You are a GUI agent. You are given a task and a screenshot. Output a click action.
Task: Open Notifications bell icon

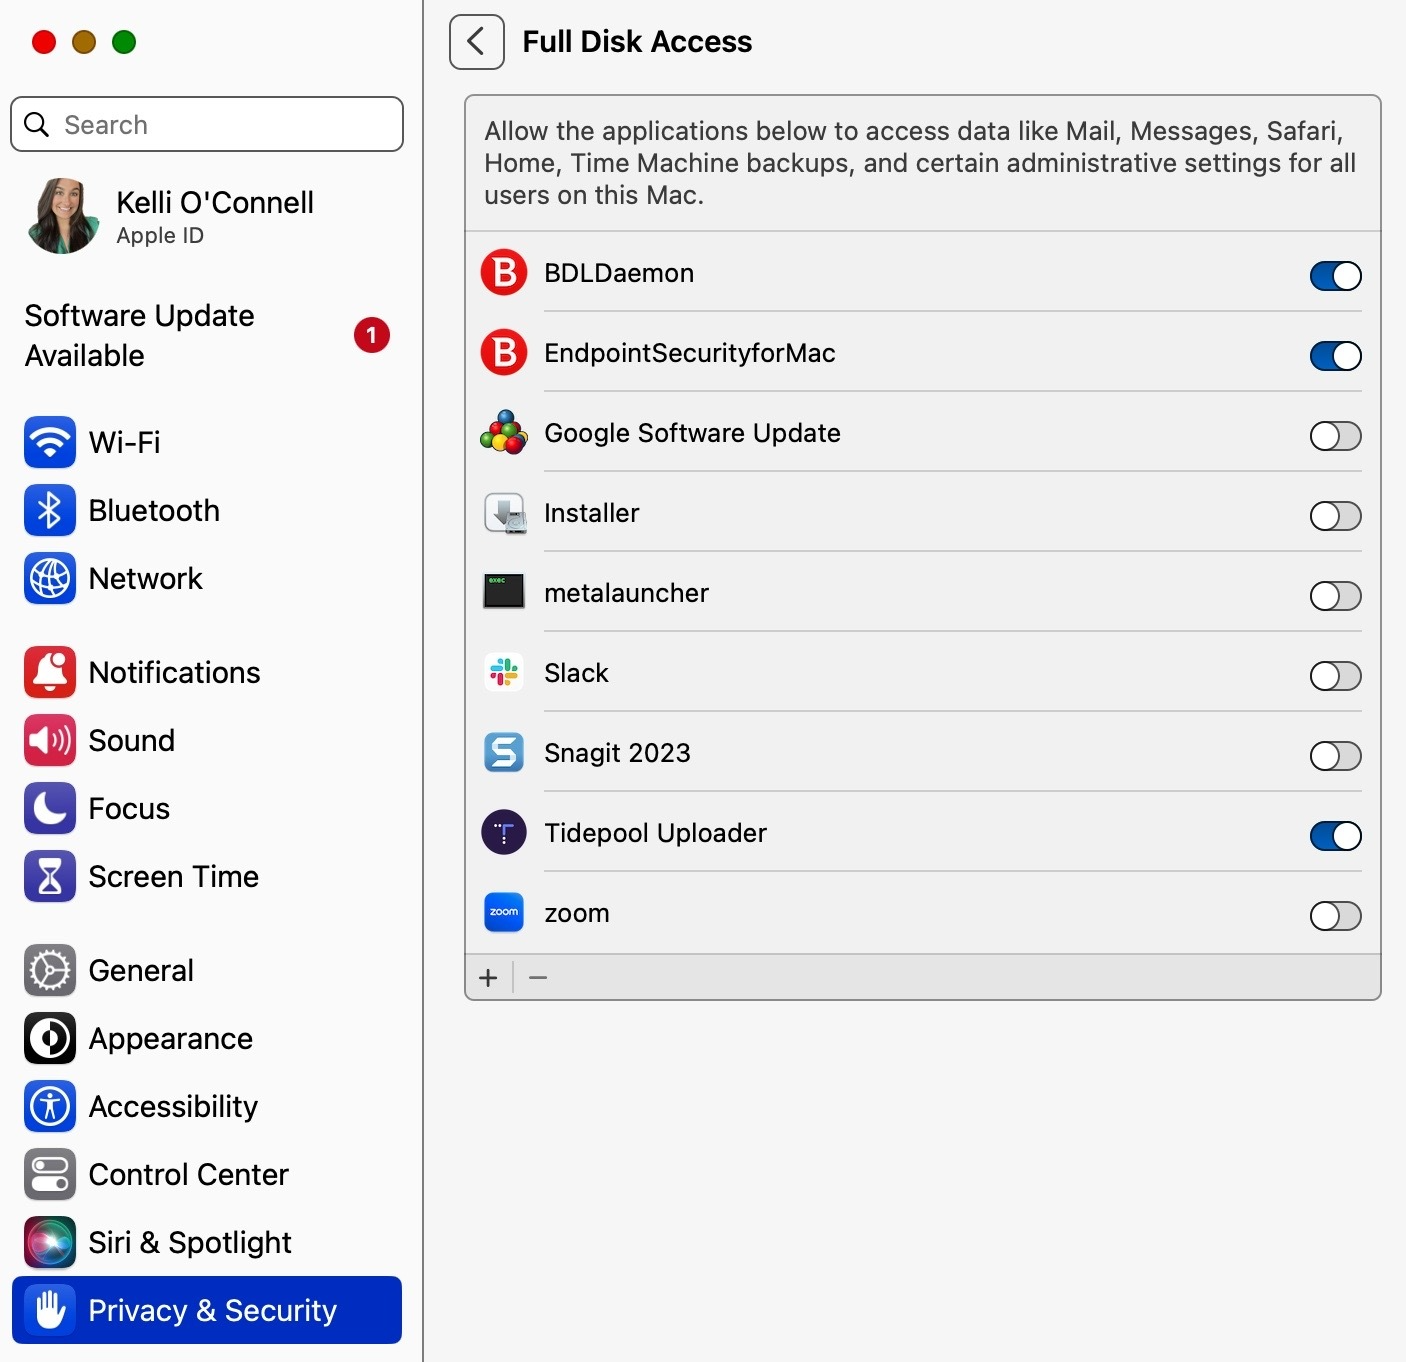50,672
